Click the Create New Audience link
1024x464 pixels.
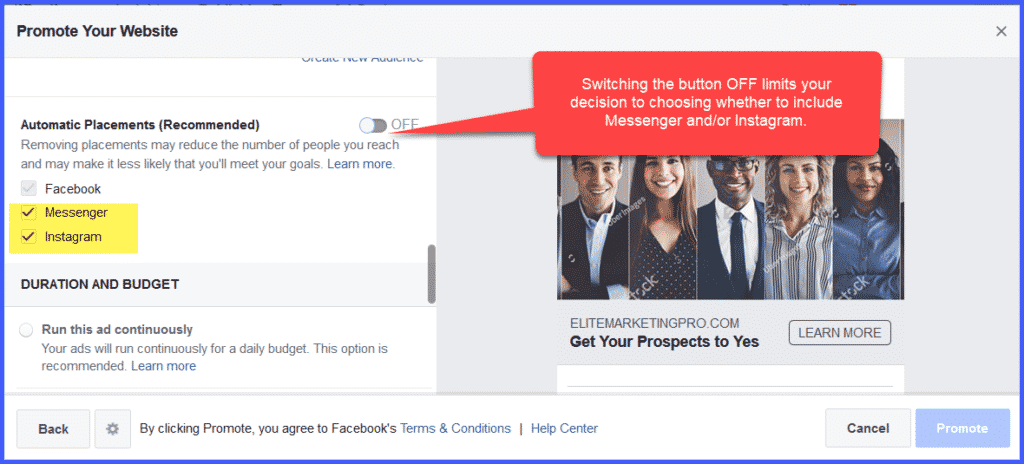pyautogui.click(x=362, y=58)
